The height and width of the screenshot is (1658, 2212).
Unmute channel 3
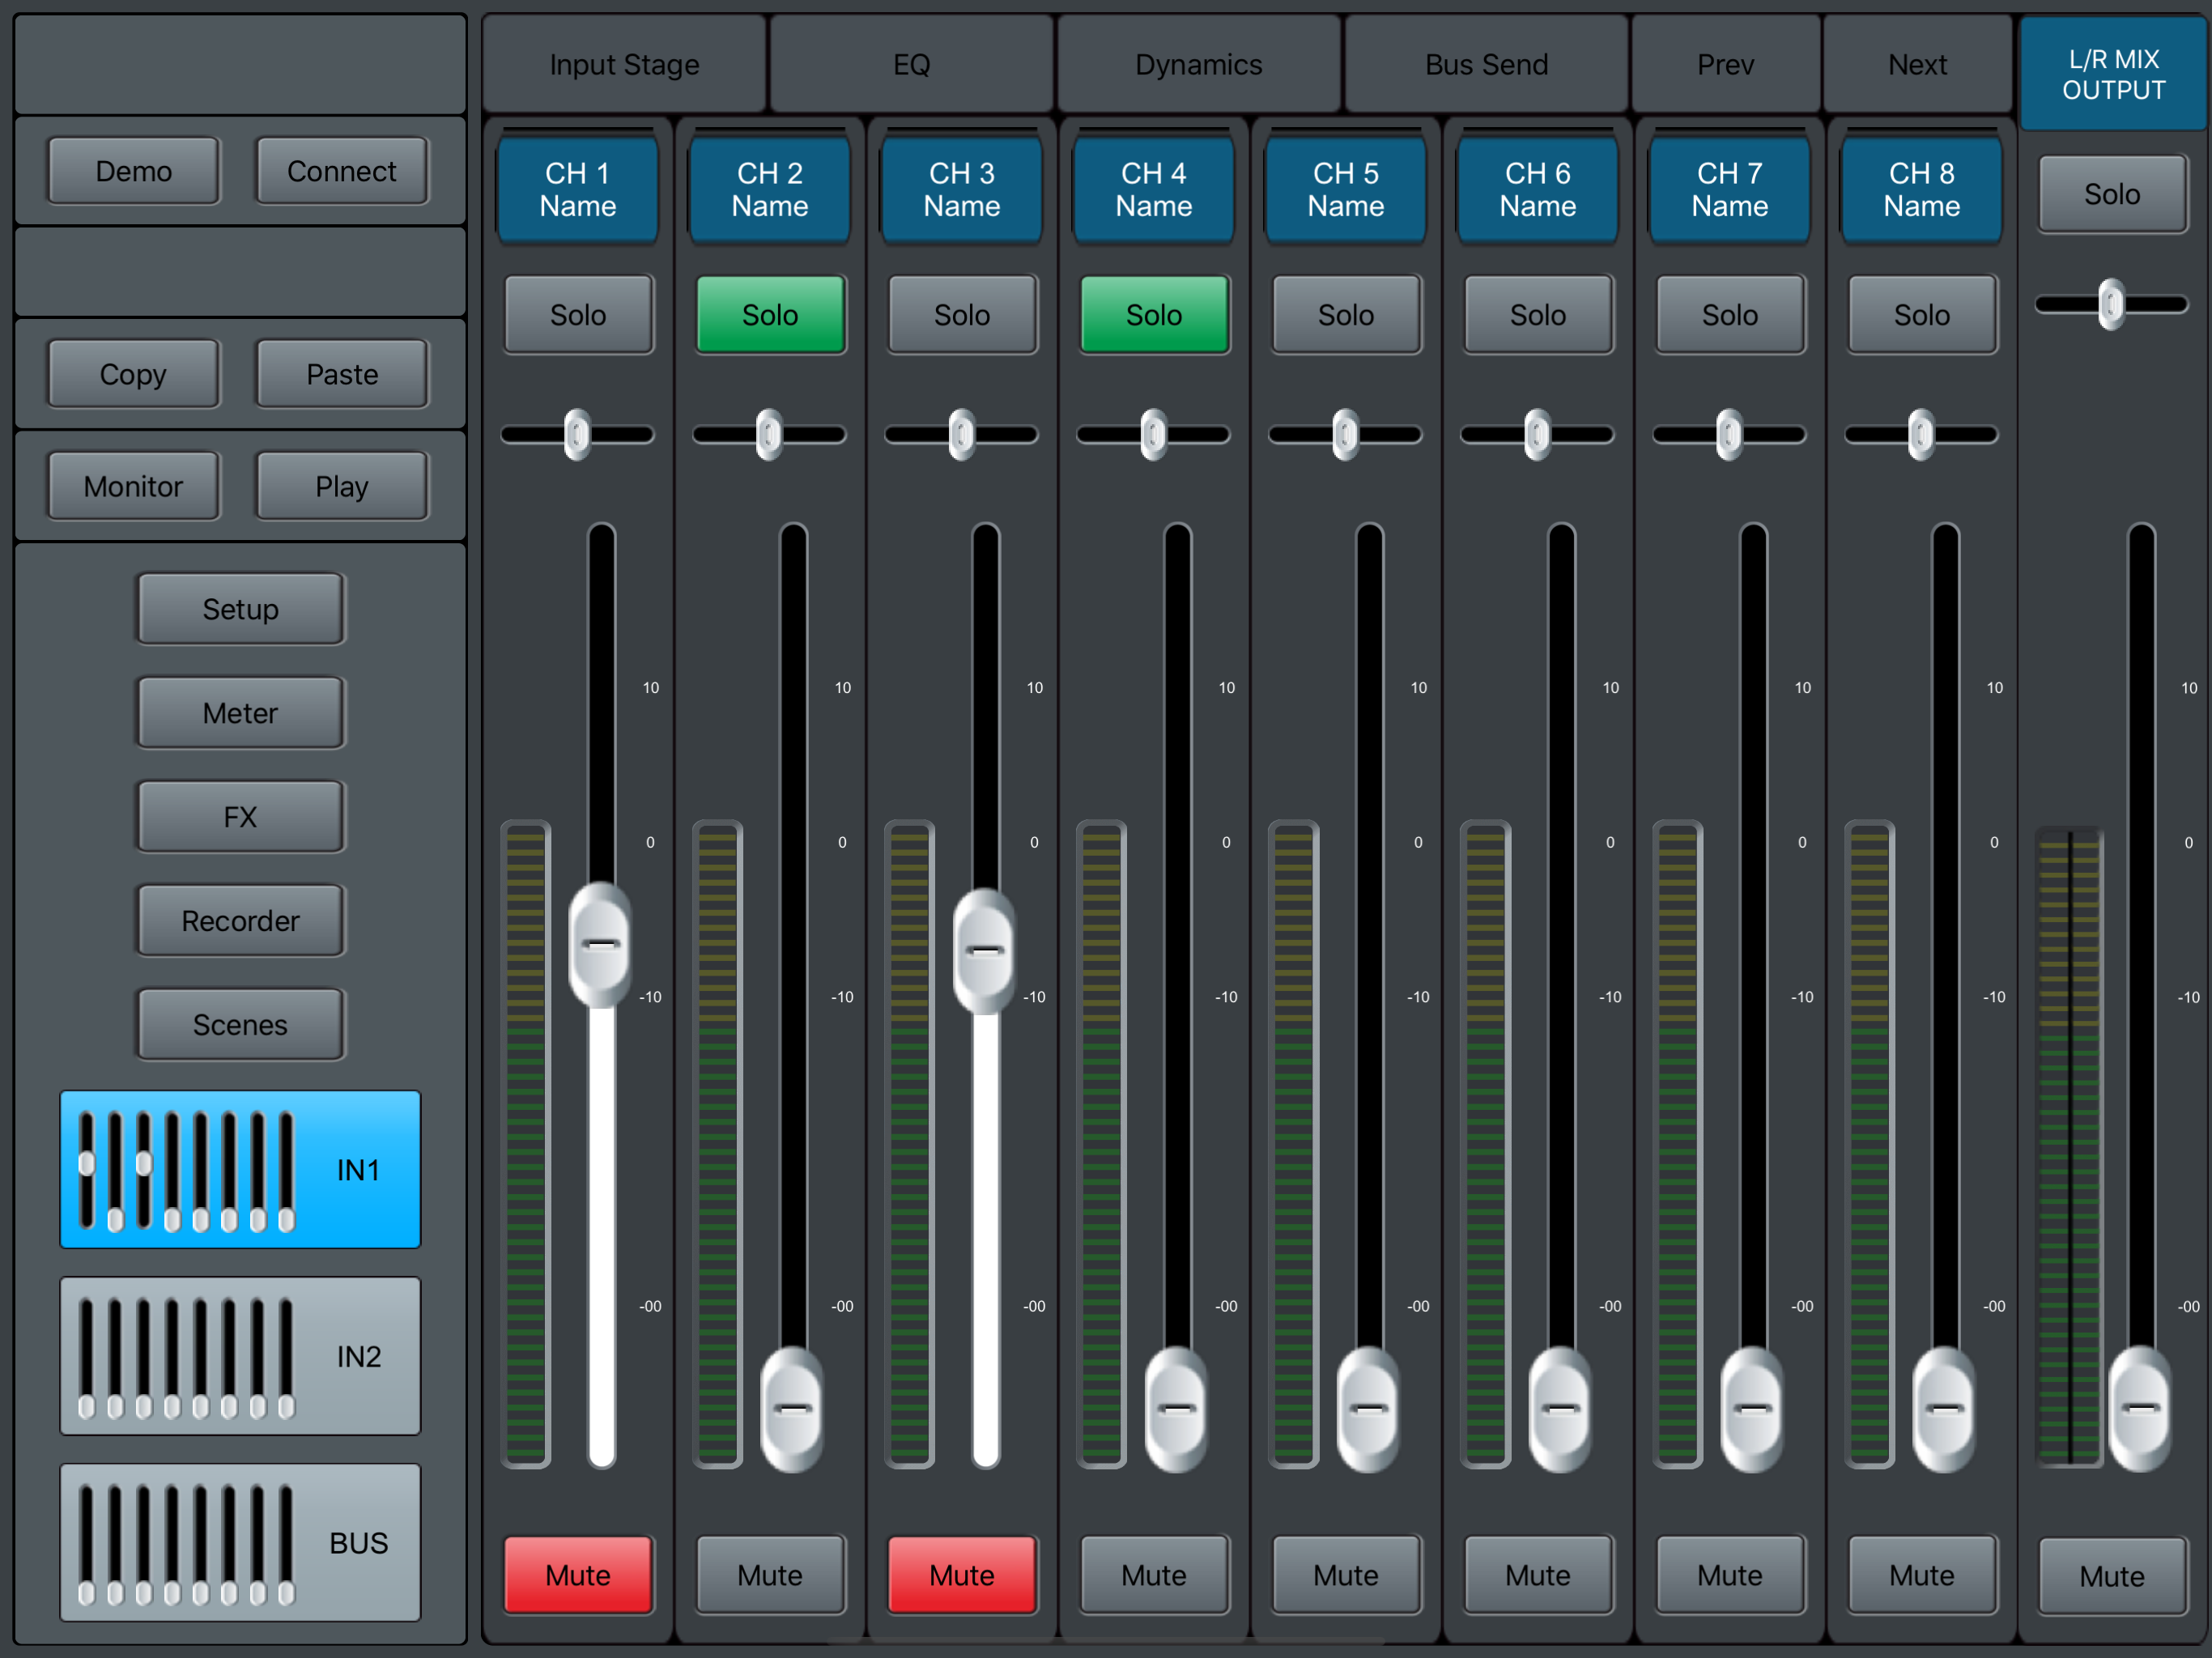pyautogui.click(x=962, y=1574)
